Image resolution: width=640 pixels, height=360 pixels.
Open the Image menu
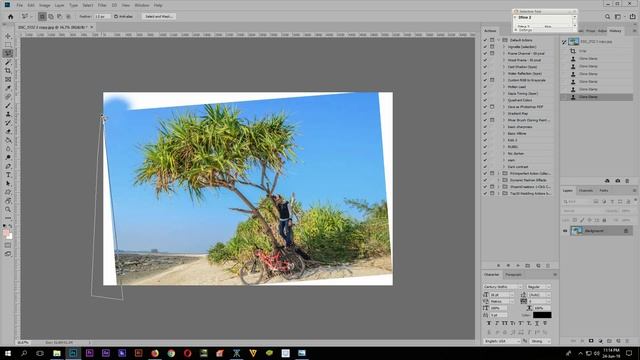point(44,5)
